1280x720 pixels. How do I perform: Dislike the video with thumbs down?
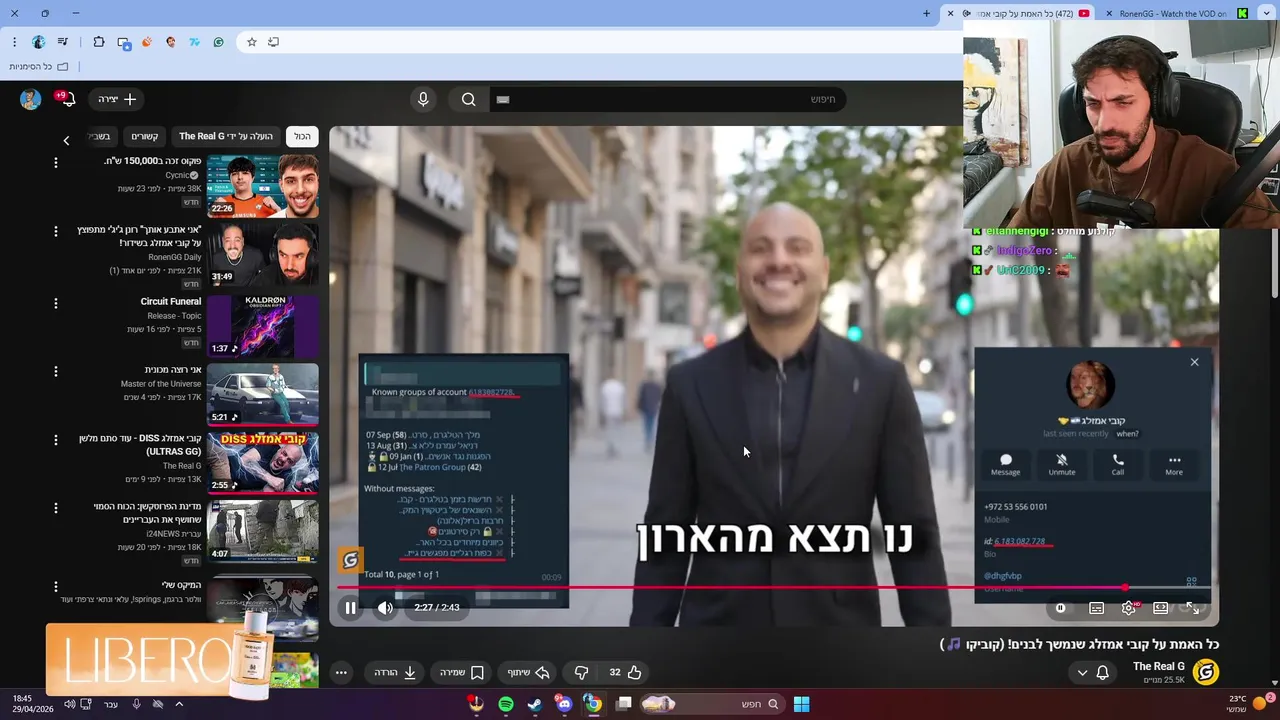(582, 672)
